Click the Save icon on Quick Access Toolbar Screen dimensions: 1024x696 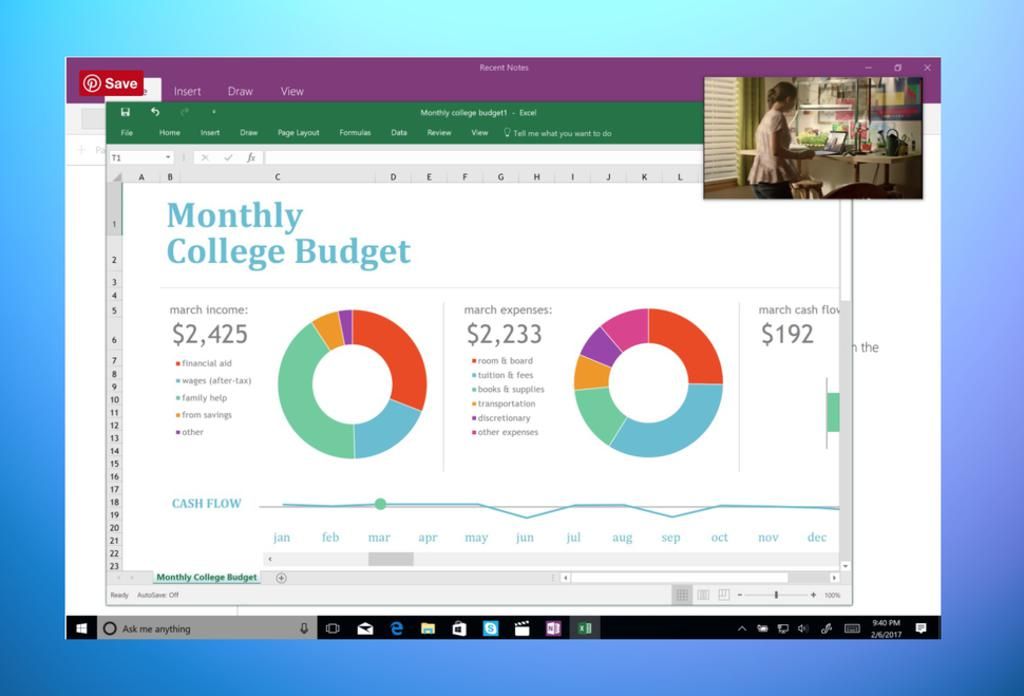click(126, 113)
